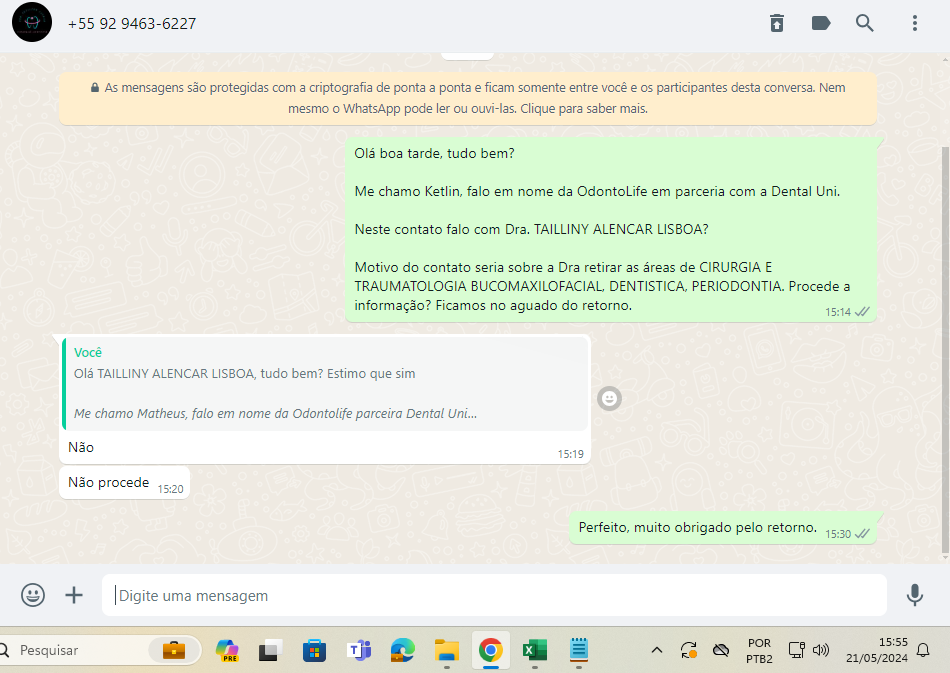Open Excel from the taskbar

click(535, 650)
